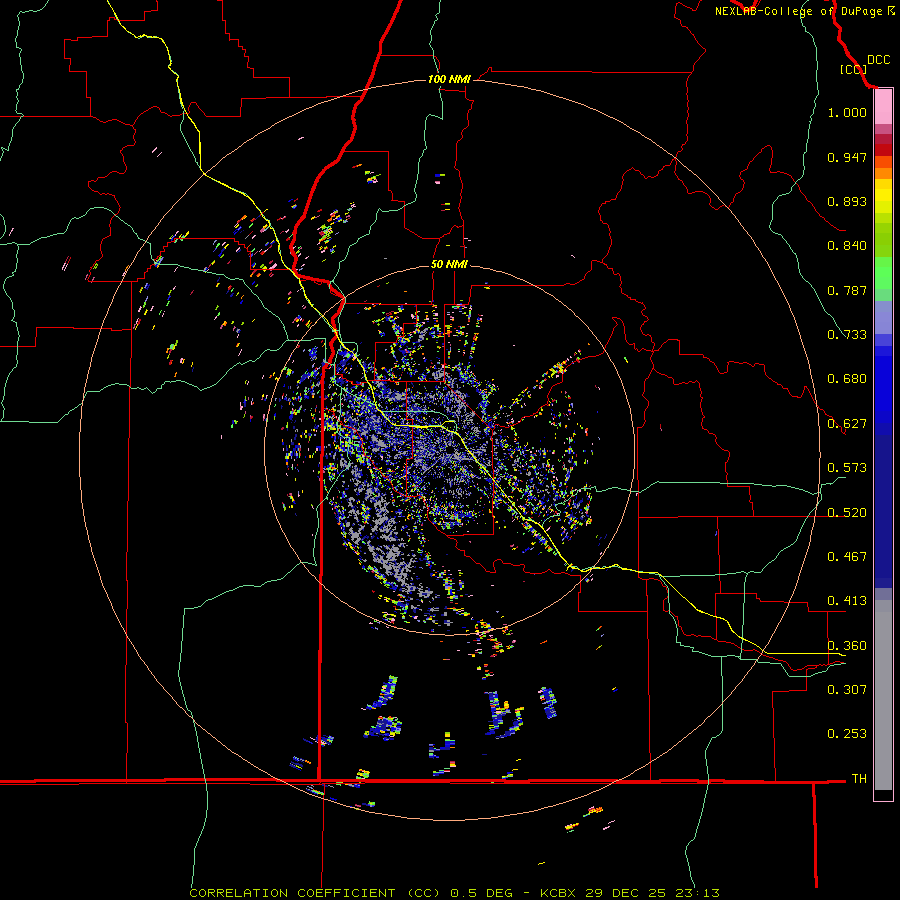Click the 0.253 color scale value
Image resolution: width=900 pixels, height=900 pixels.
pyautogui.click(x=847, y=734)
